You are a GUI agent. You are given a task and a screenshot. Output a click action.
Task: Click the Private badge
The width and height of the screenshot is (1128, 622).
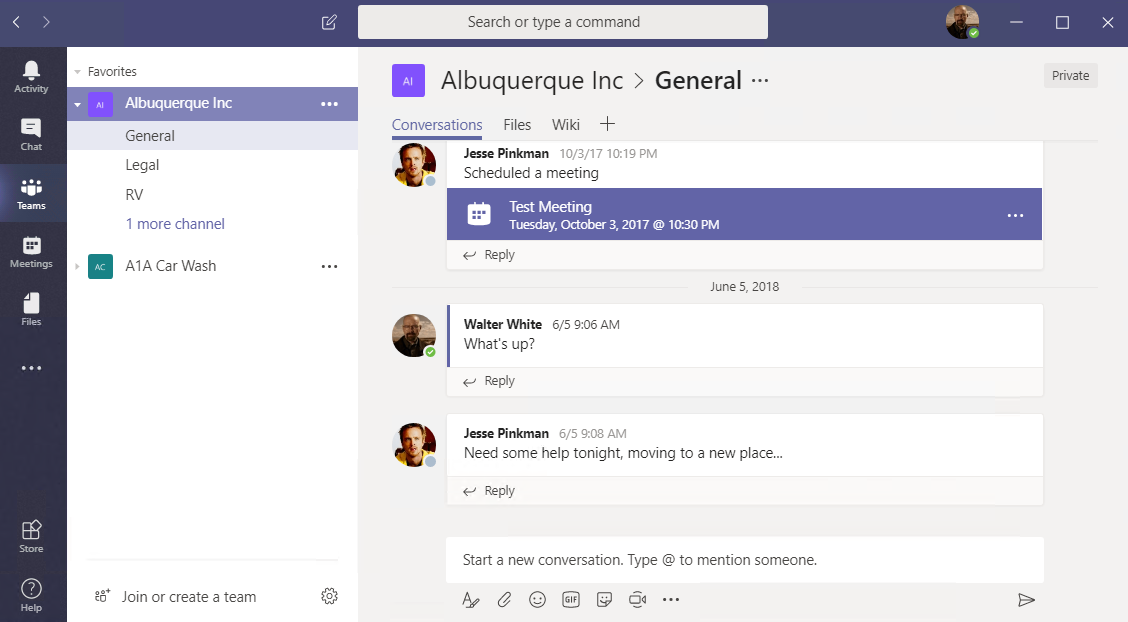(x=1070, y=76)
